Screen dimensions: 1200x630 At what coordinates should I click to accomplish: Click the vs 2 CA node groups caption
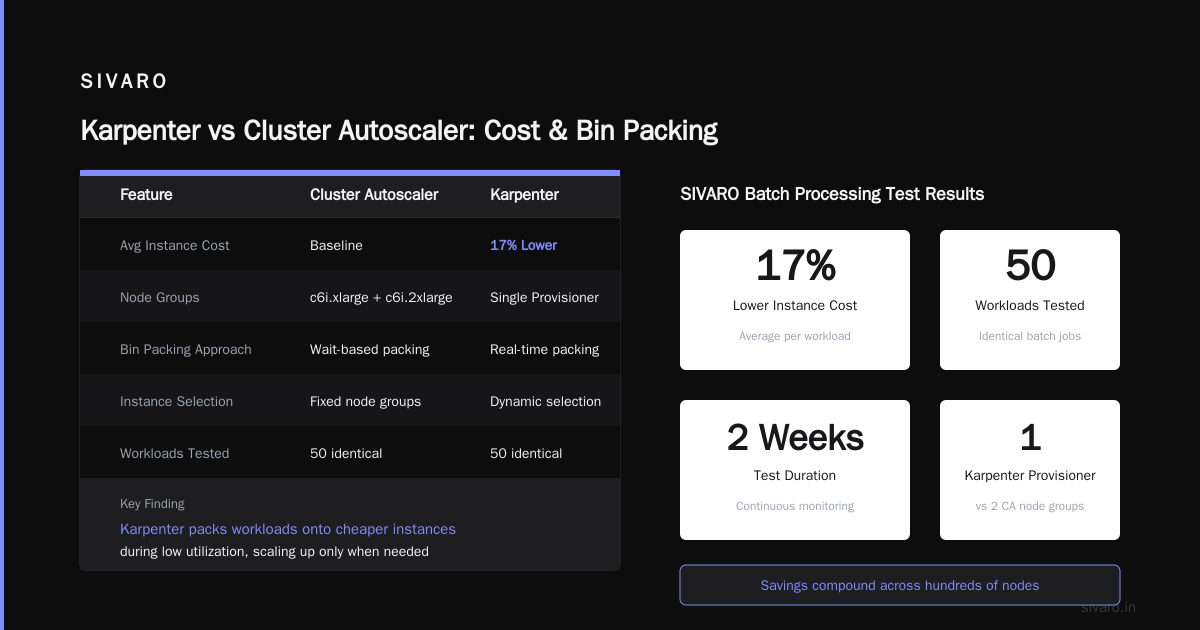click(1030, 506)
